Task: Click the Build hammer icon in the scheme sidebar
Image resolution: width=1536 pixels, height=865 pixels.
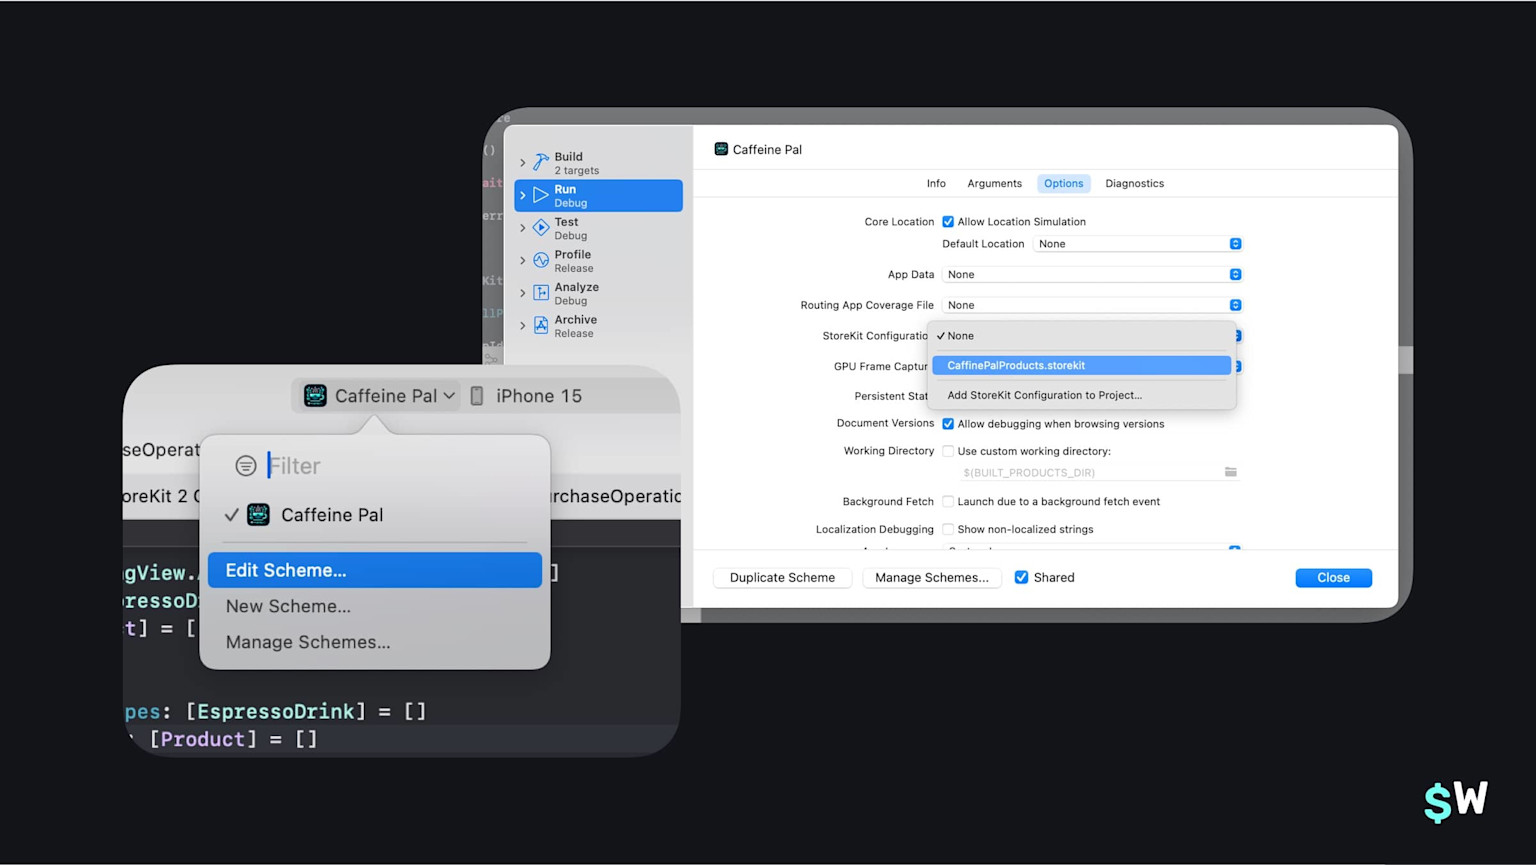Action: click(540, 162)
